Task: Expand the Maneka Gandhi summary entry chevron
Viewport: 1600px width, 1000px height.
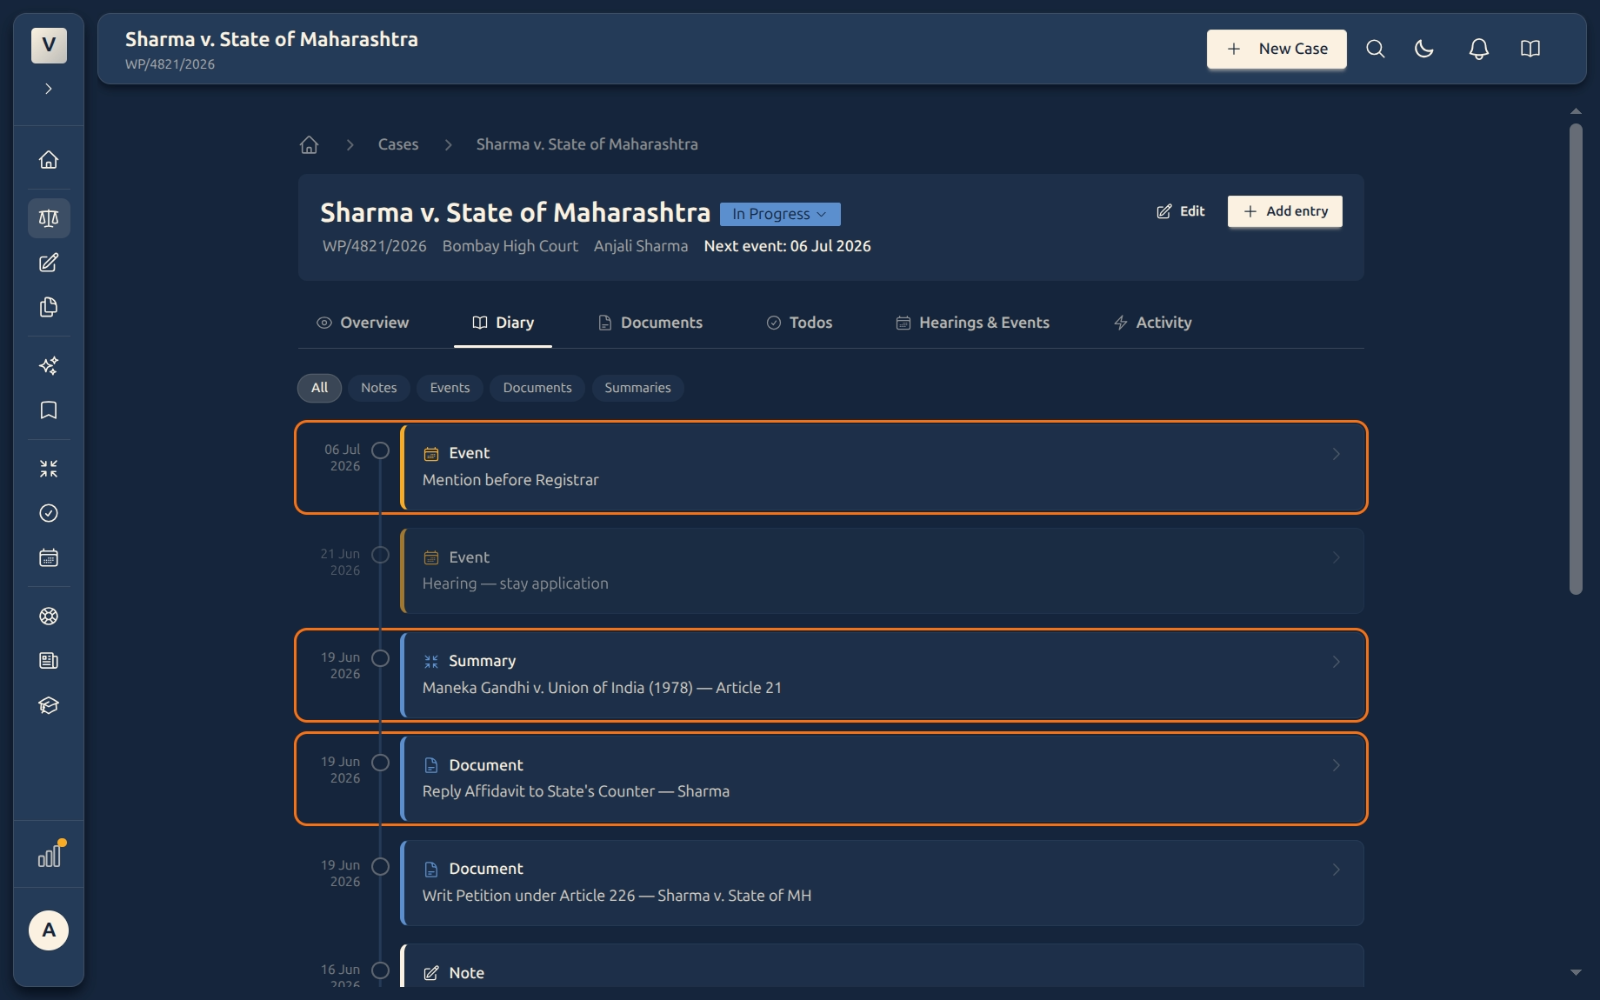Action: point(1336,662)
